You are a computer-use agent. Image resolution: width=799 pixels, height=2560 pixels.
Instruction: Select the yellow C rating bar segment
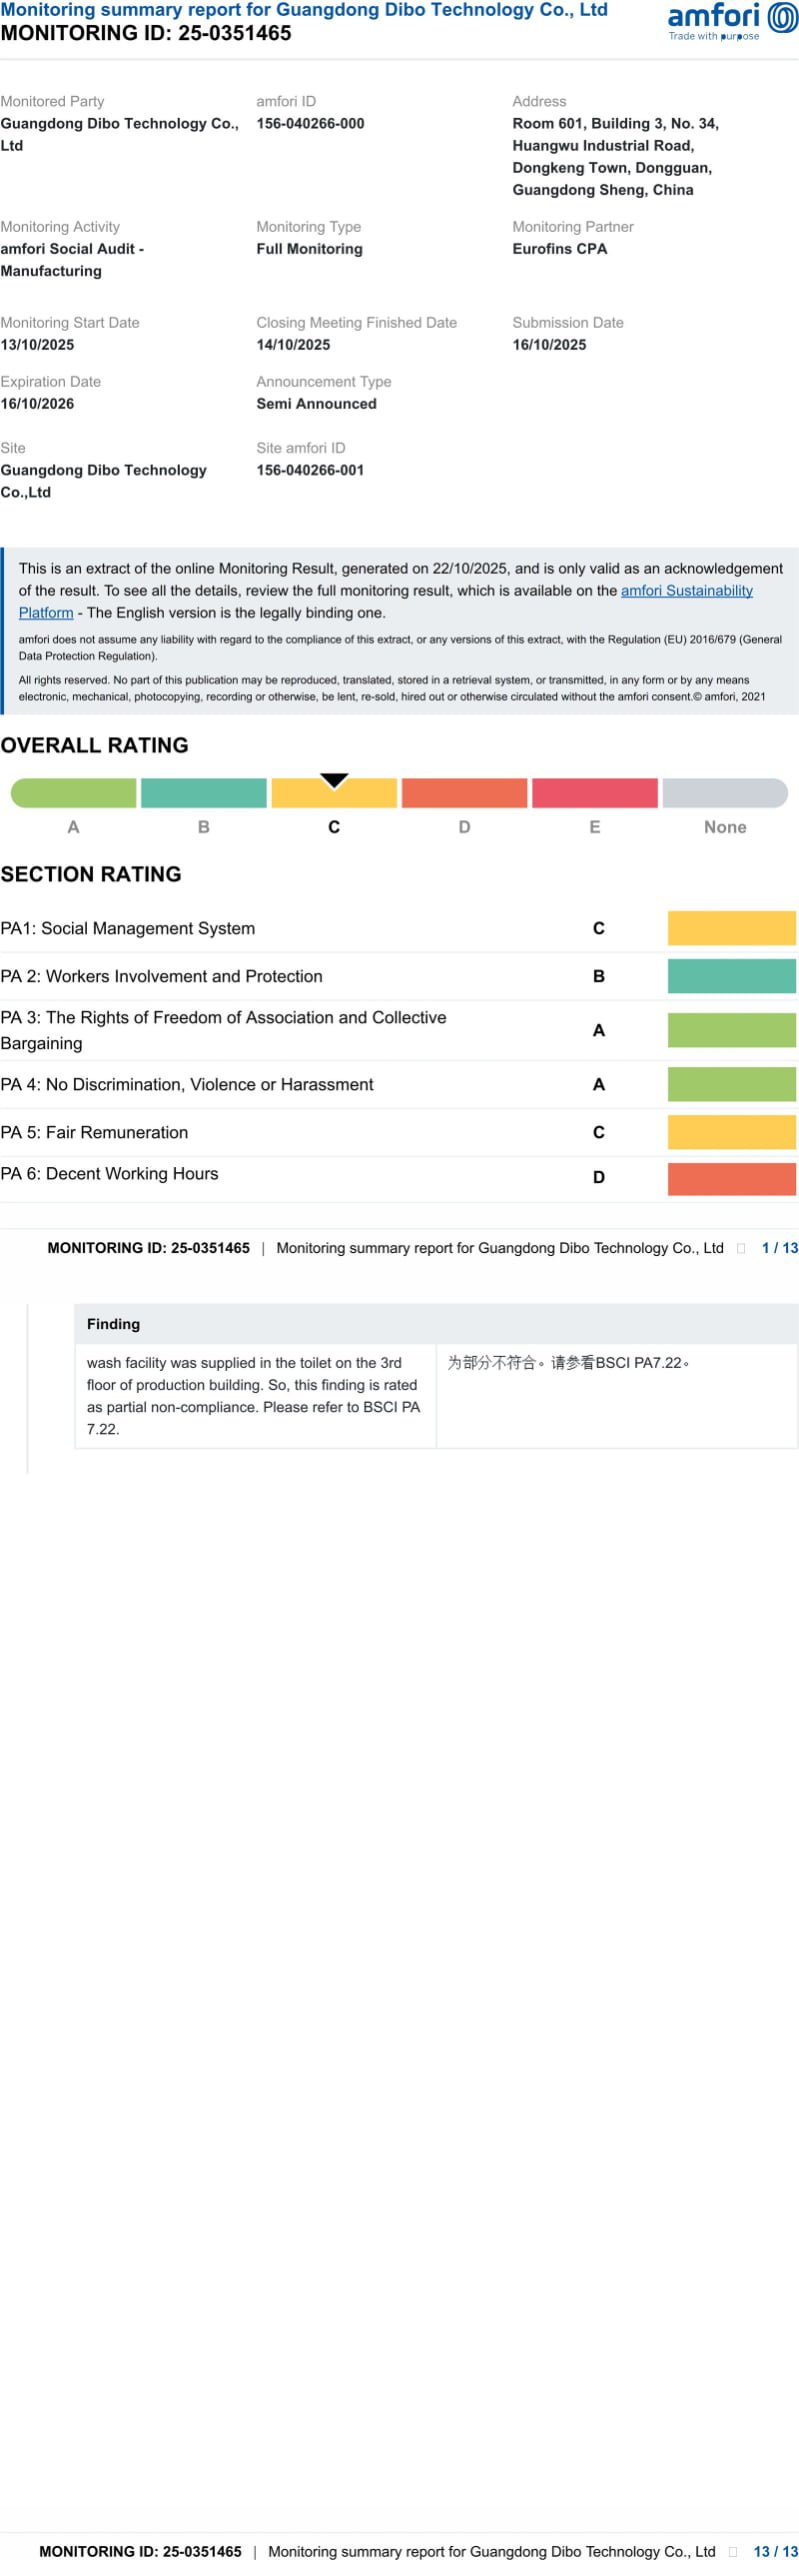point(334,793)
